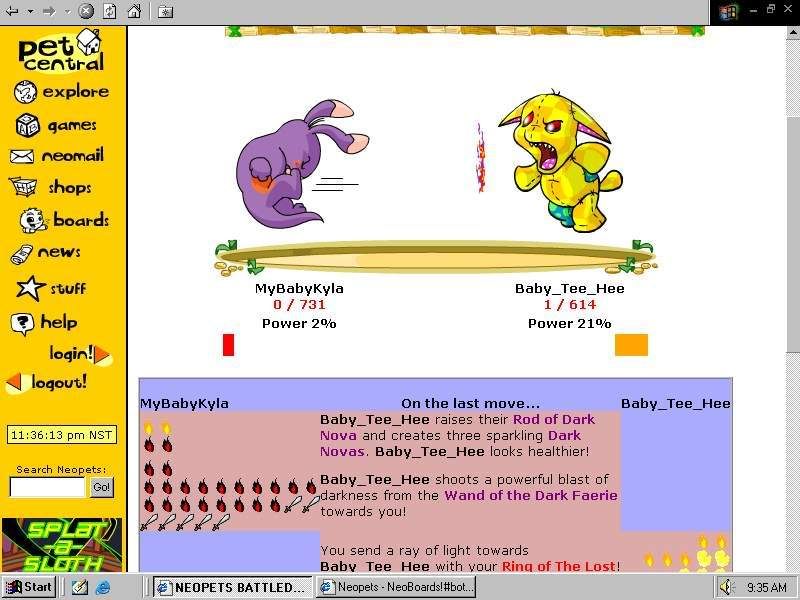Click the login! link
800x600 pixels.
click(71, 353)
